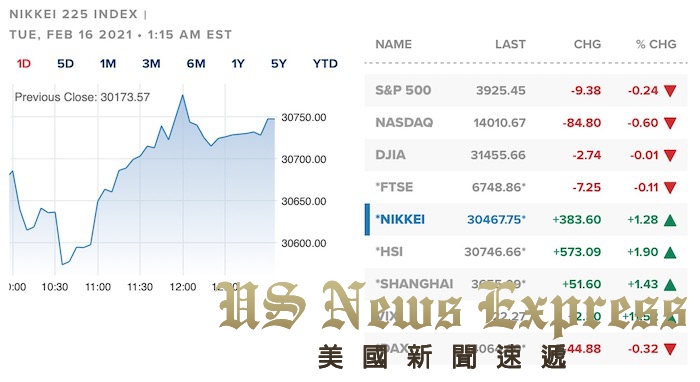This screenshot has height=382, width=700.
Task: Switch chart to 1M range
Action: click(108, 64)
